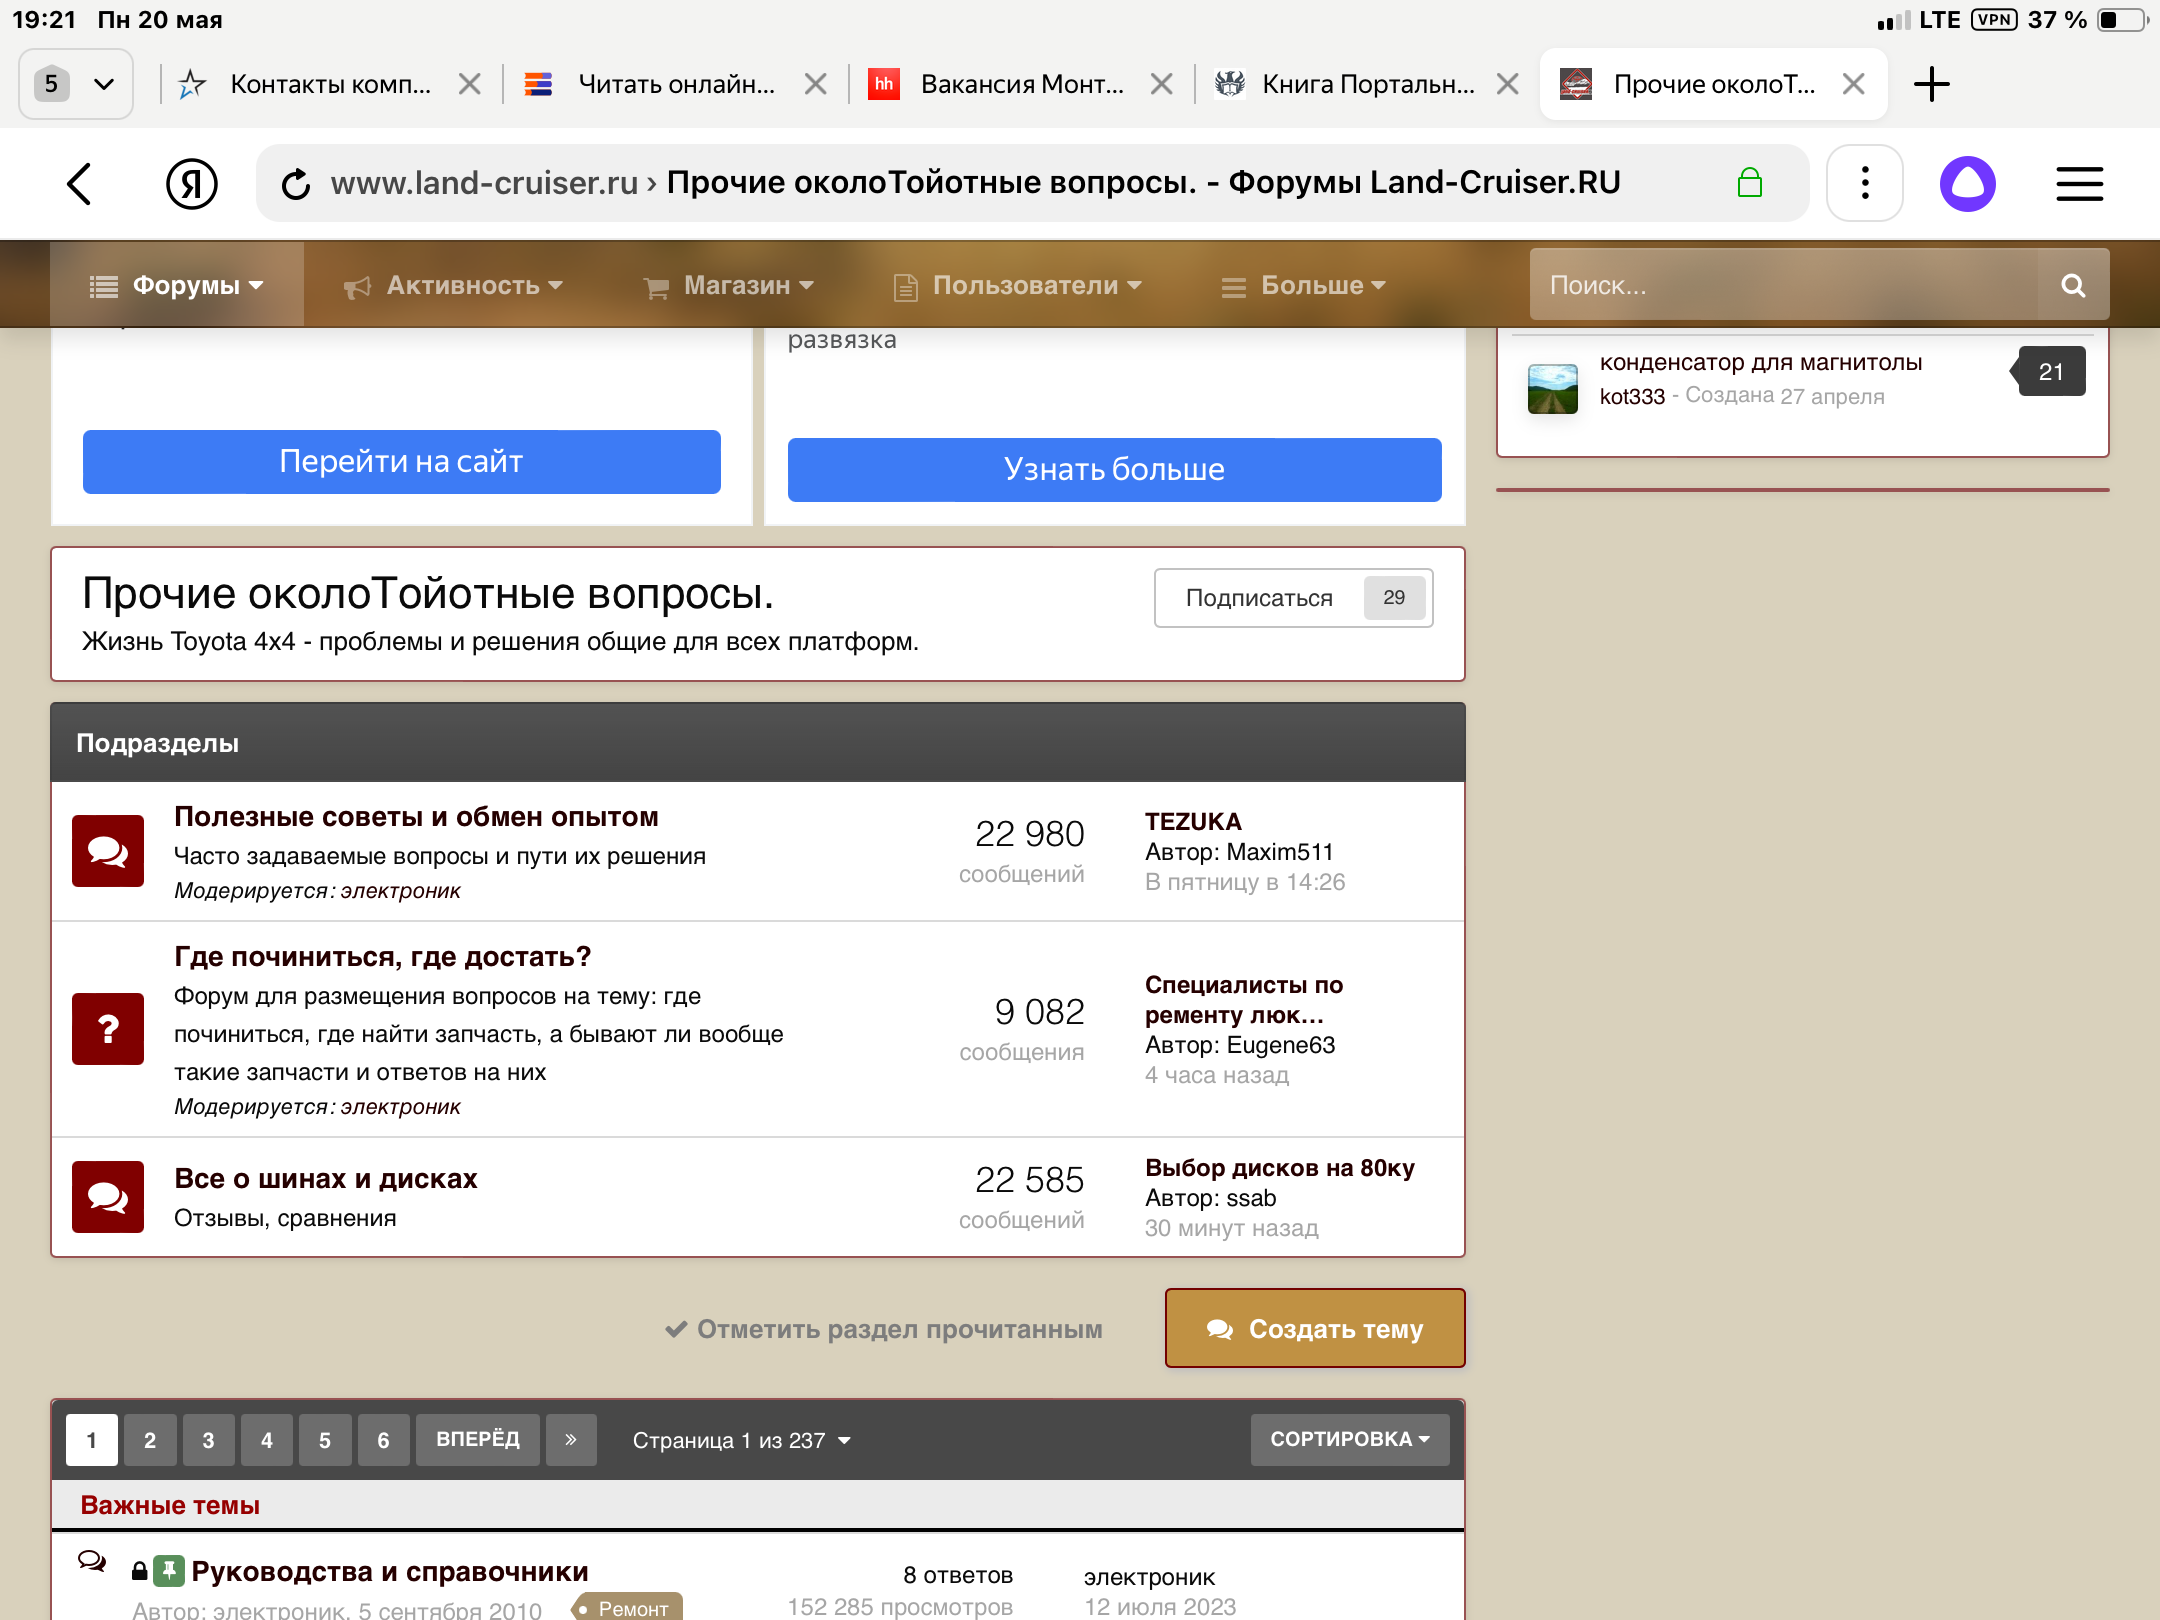Go back with the browser back arrow
The image size is (2160, 1620).
pos(79,184)
